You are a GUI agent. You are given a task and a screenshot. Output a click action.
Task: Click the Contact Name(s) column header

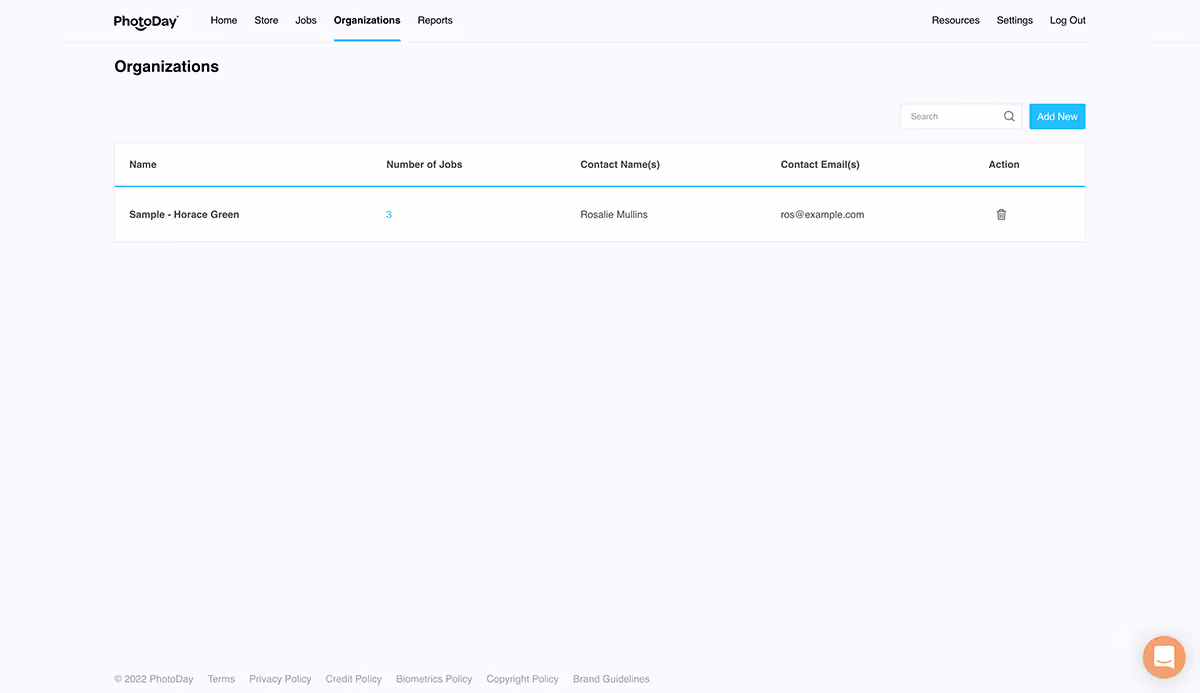click(620, 164)
